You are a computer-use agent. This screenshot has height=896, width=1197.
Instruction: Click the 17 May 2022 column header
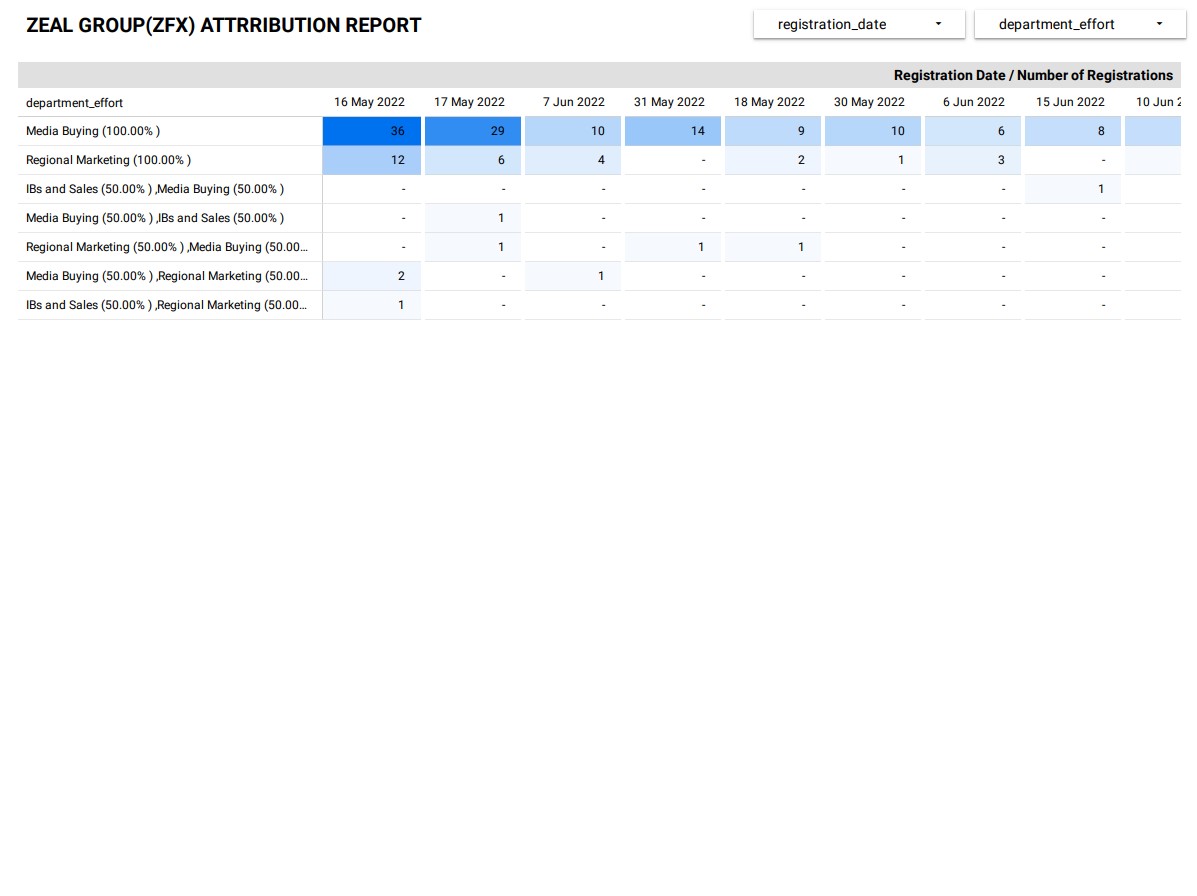pyautogui.click(x=469, y=102)
